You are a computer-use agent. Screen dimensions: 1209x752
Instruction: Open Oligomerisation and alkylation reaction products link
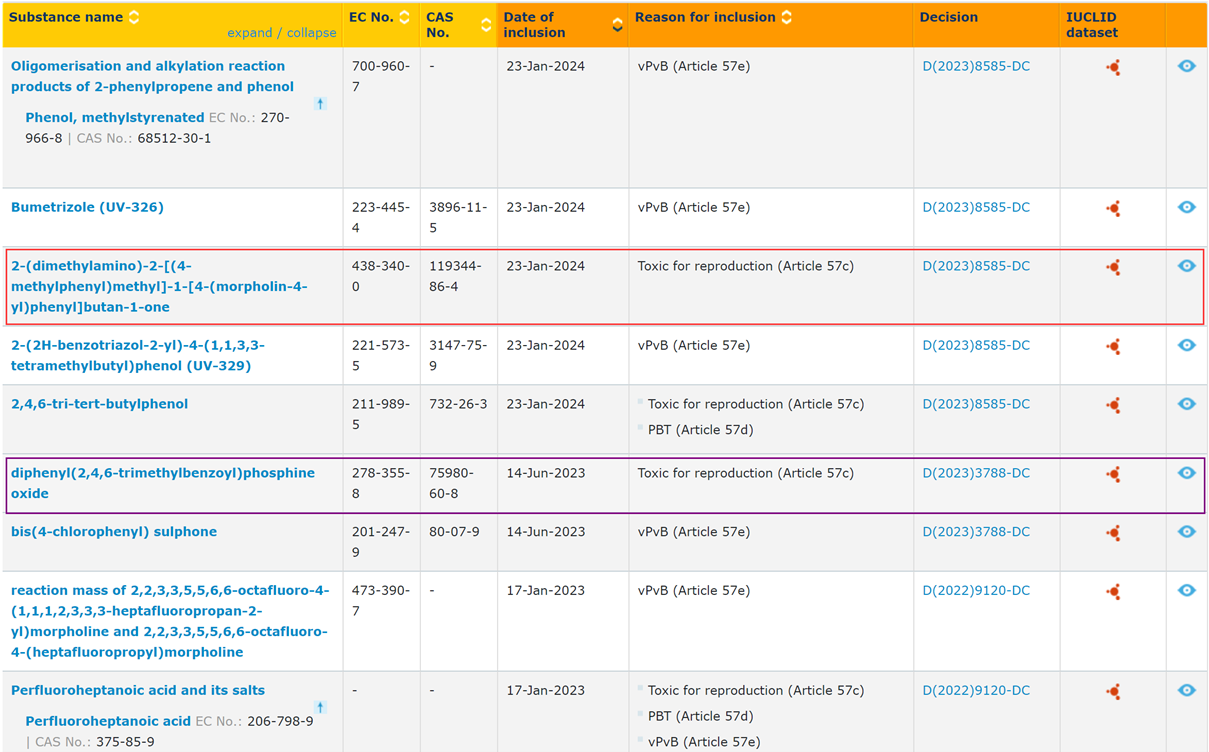coord(152,76)
